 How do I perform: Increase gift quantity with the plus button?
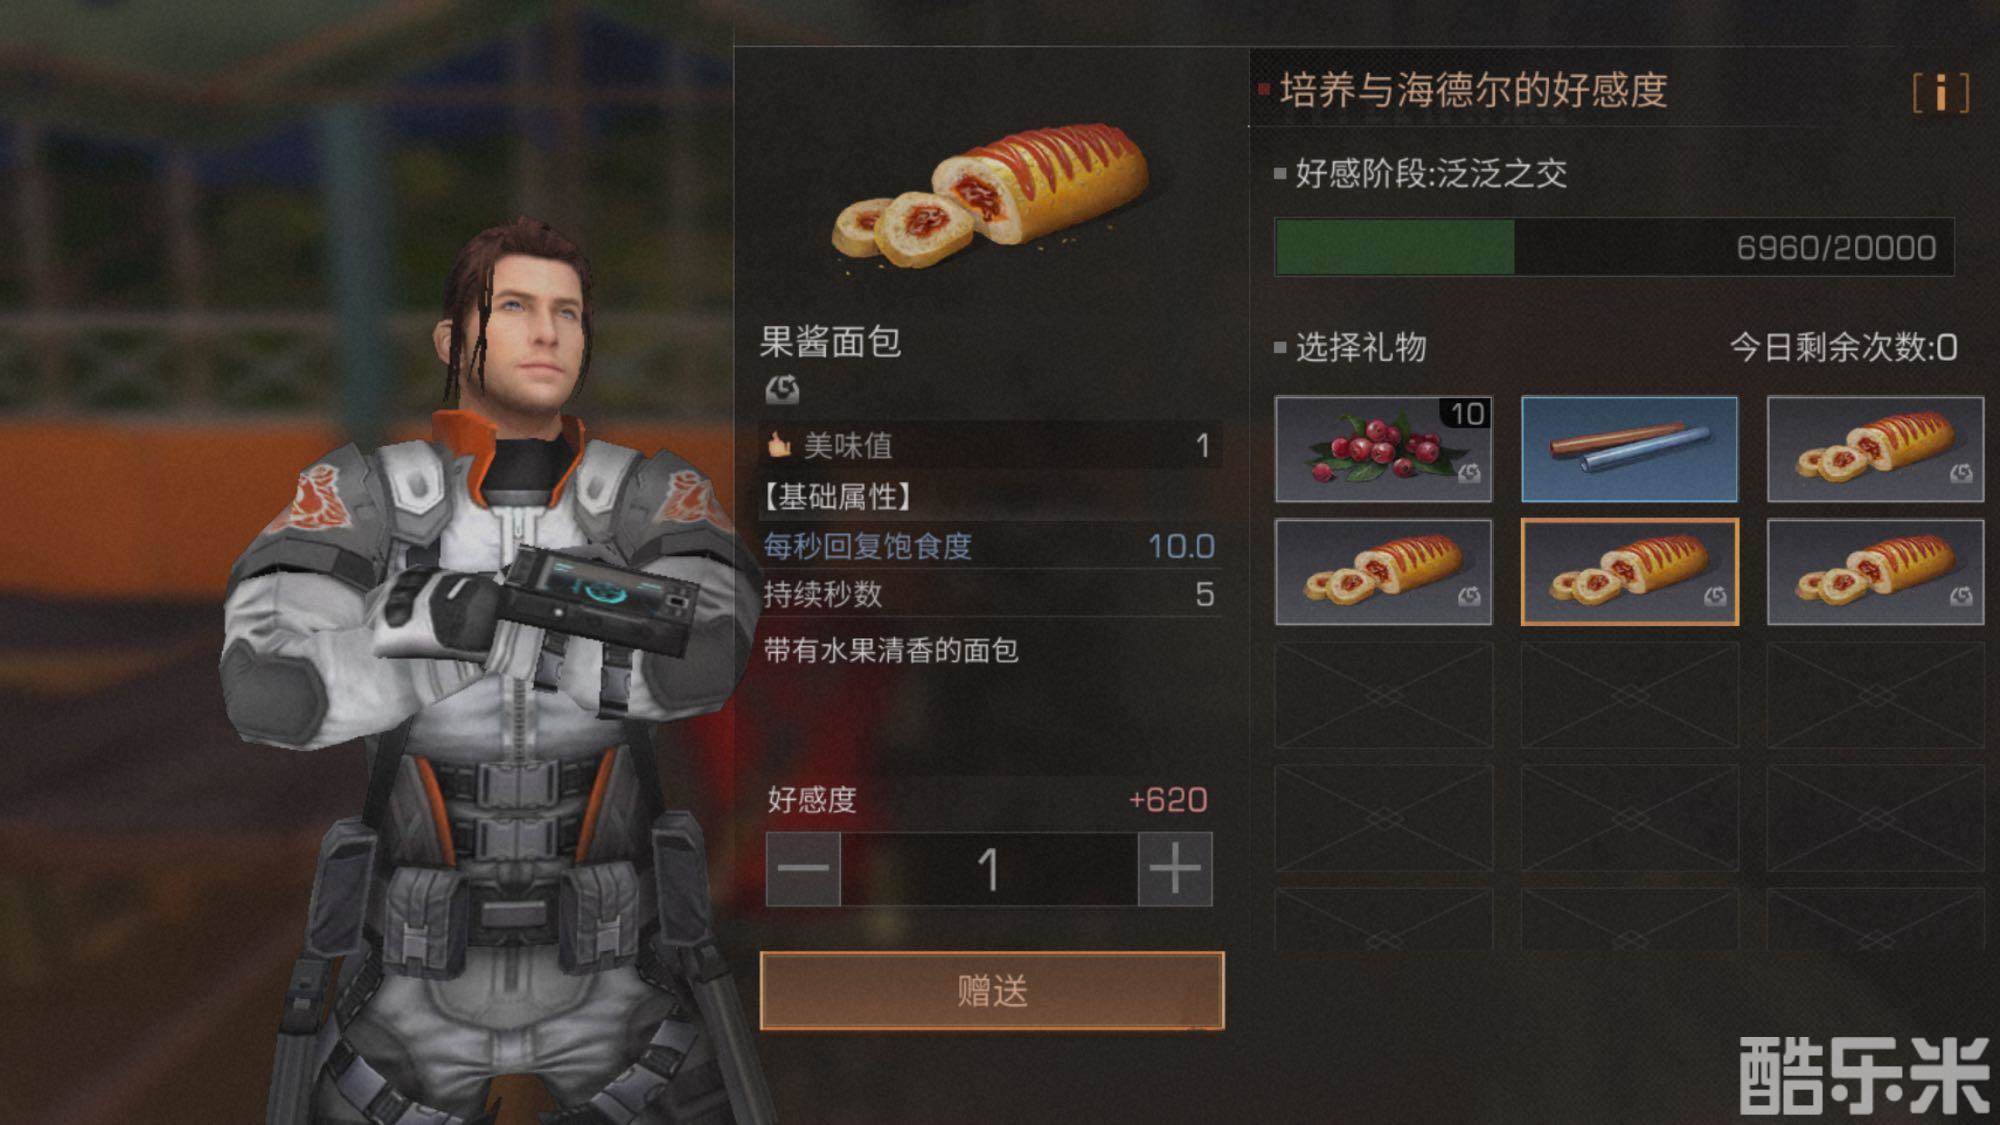tap(1175, 869)
